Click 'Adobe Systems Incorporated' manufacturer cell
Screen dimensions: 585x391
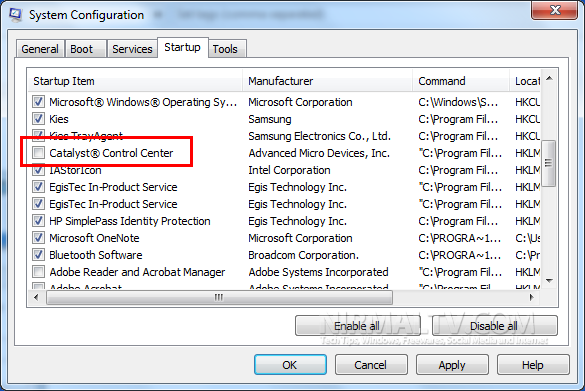pyautogui.click(x=318, y=272)
